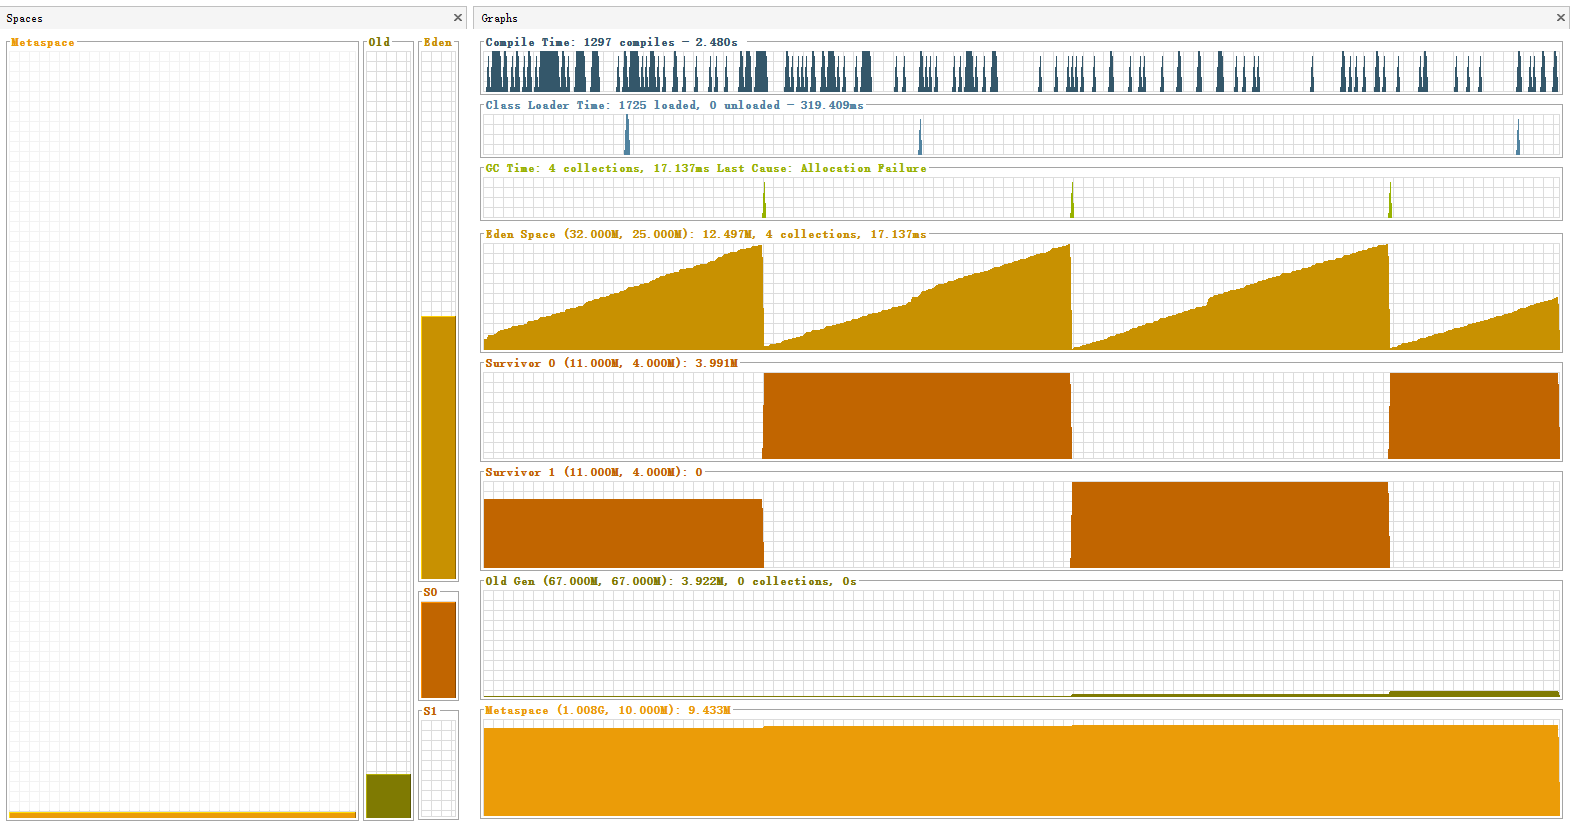This screenshot has height=827, width=1570.
Task: Select the Survivor 1 graph header label
Action: tap(593, 472)
